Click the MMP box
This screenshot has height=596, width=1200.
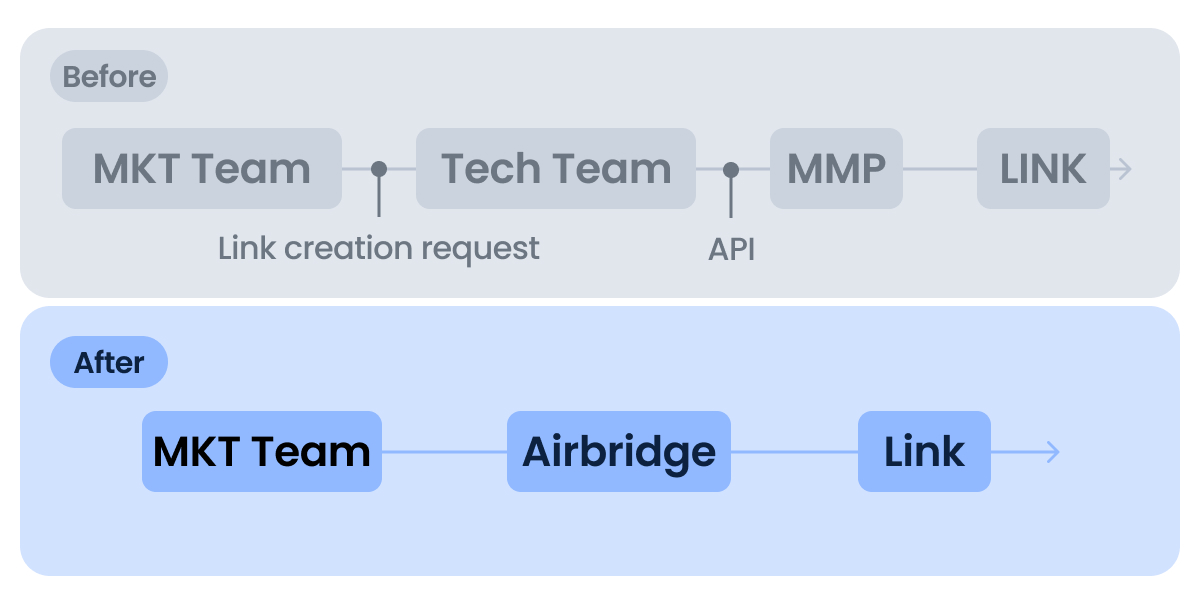[836, 169]
